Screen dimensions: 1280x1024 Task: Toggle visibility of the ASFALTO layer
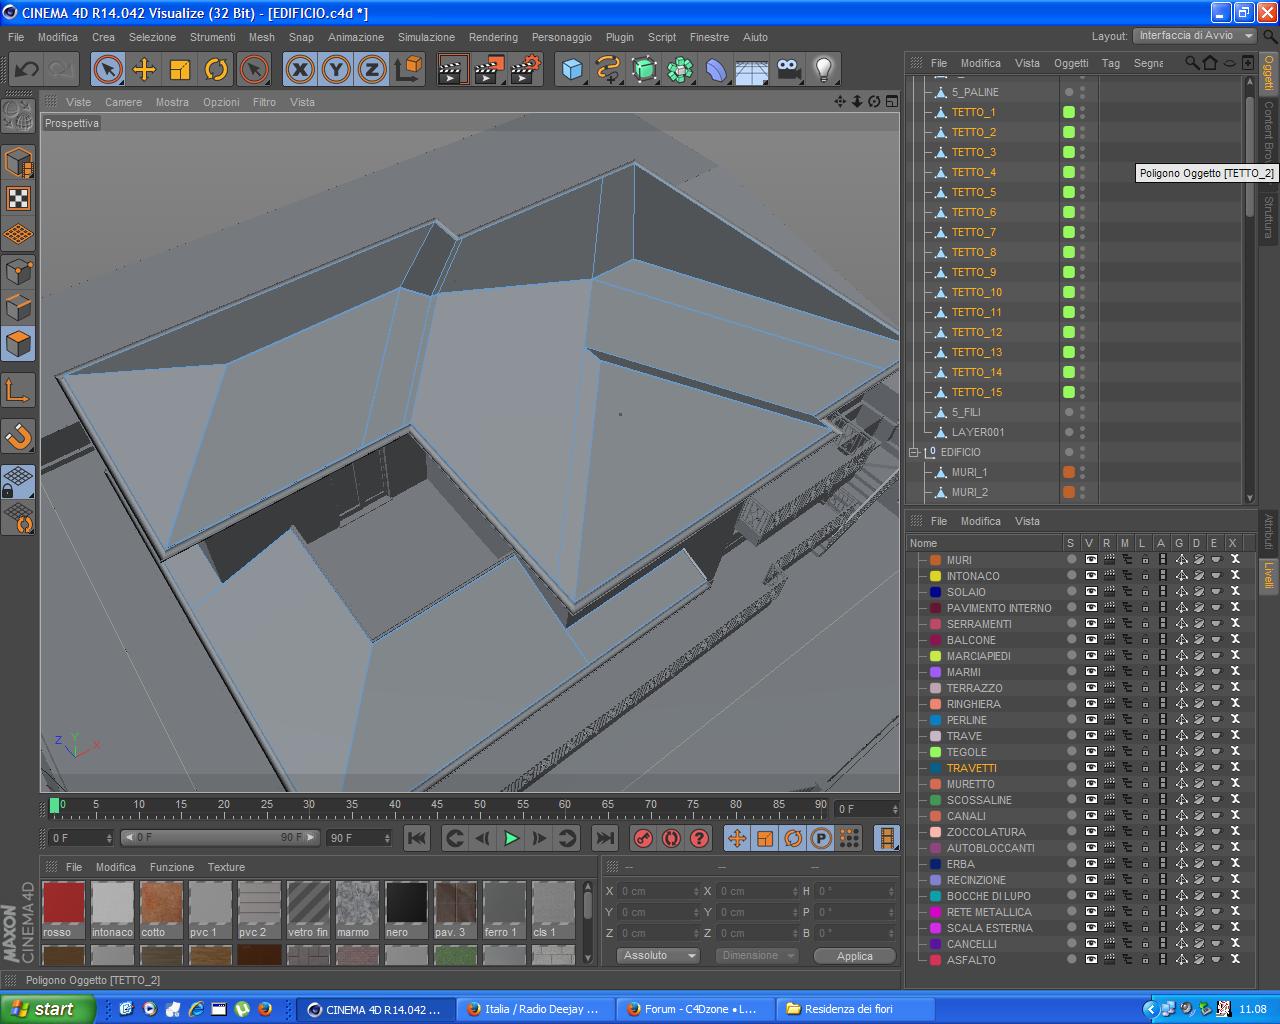(x=1091, y=960)
